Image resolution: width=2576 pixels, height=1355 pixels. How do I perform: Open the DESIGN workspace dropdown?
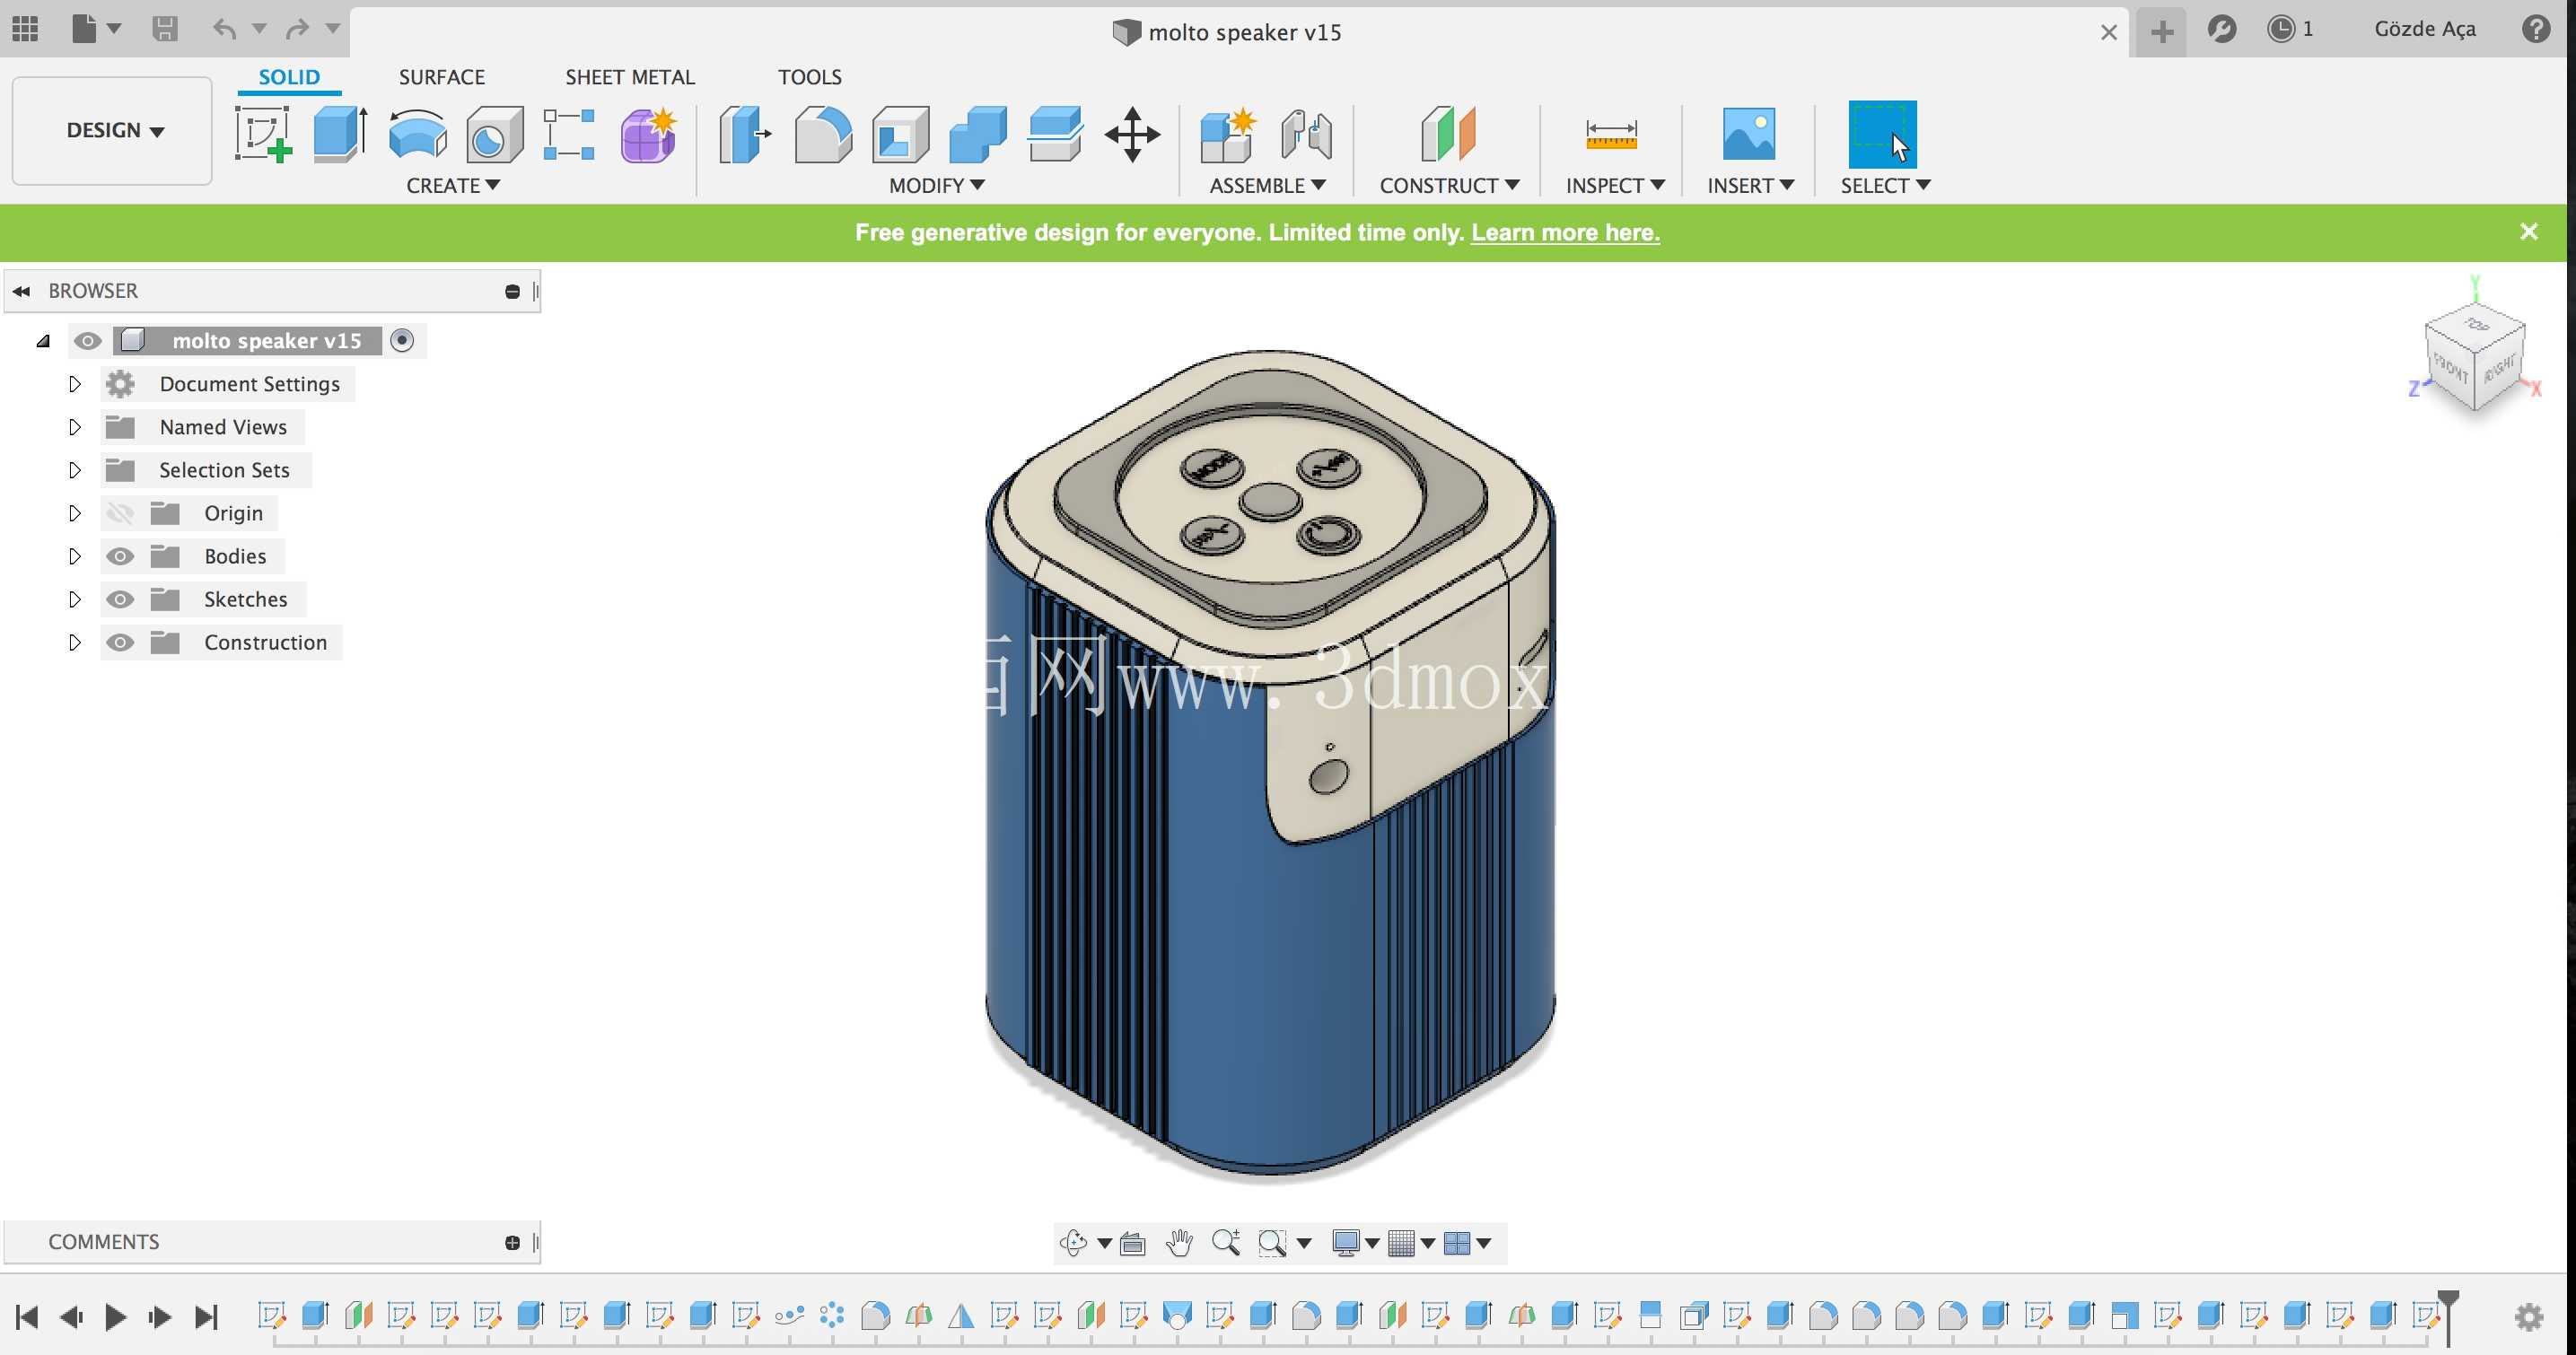[x=113, y=130]
